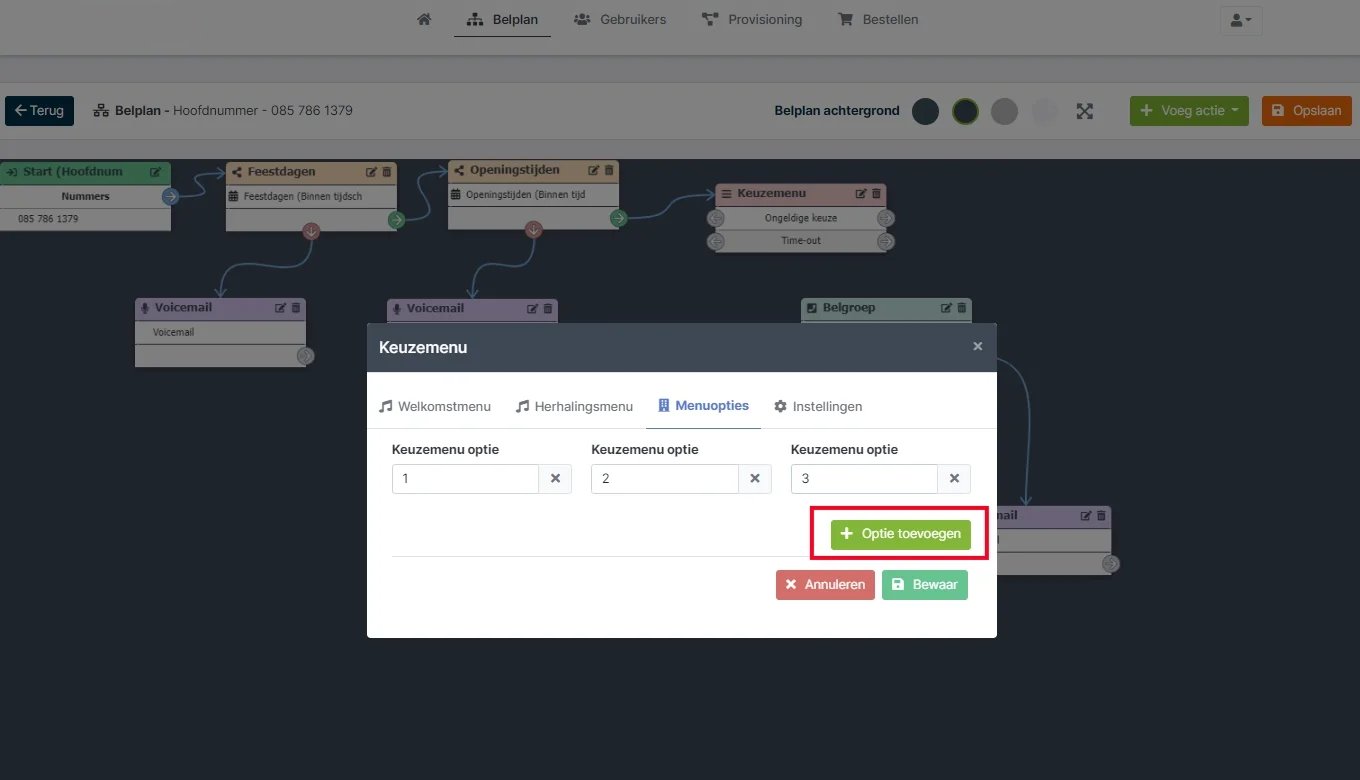Screen dimensions: 1360x780
Task: Delete the Openingstijden node via trash icon
Action: click(x=610, y=170)
